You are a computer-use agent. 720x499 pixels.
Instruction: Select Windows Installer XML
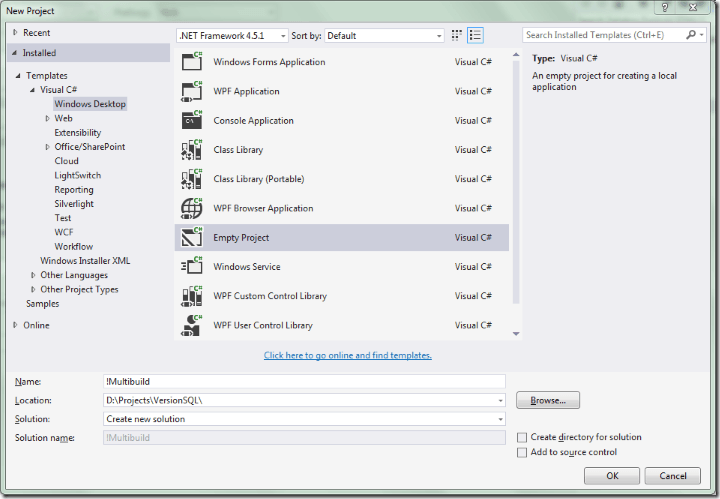pyautogui.click(x=85, y=261)
